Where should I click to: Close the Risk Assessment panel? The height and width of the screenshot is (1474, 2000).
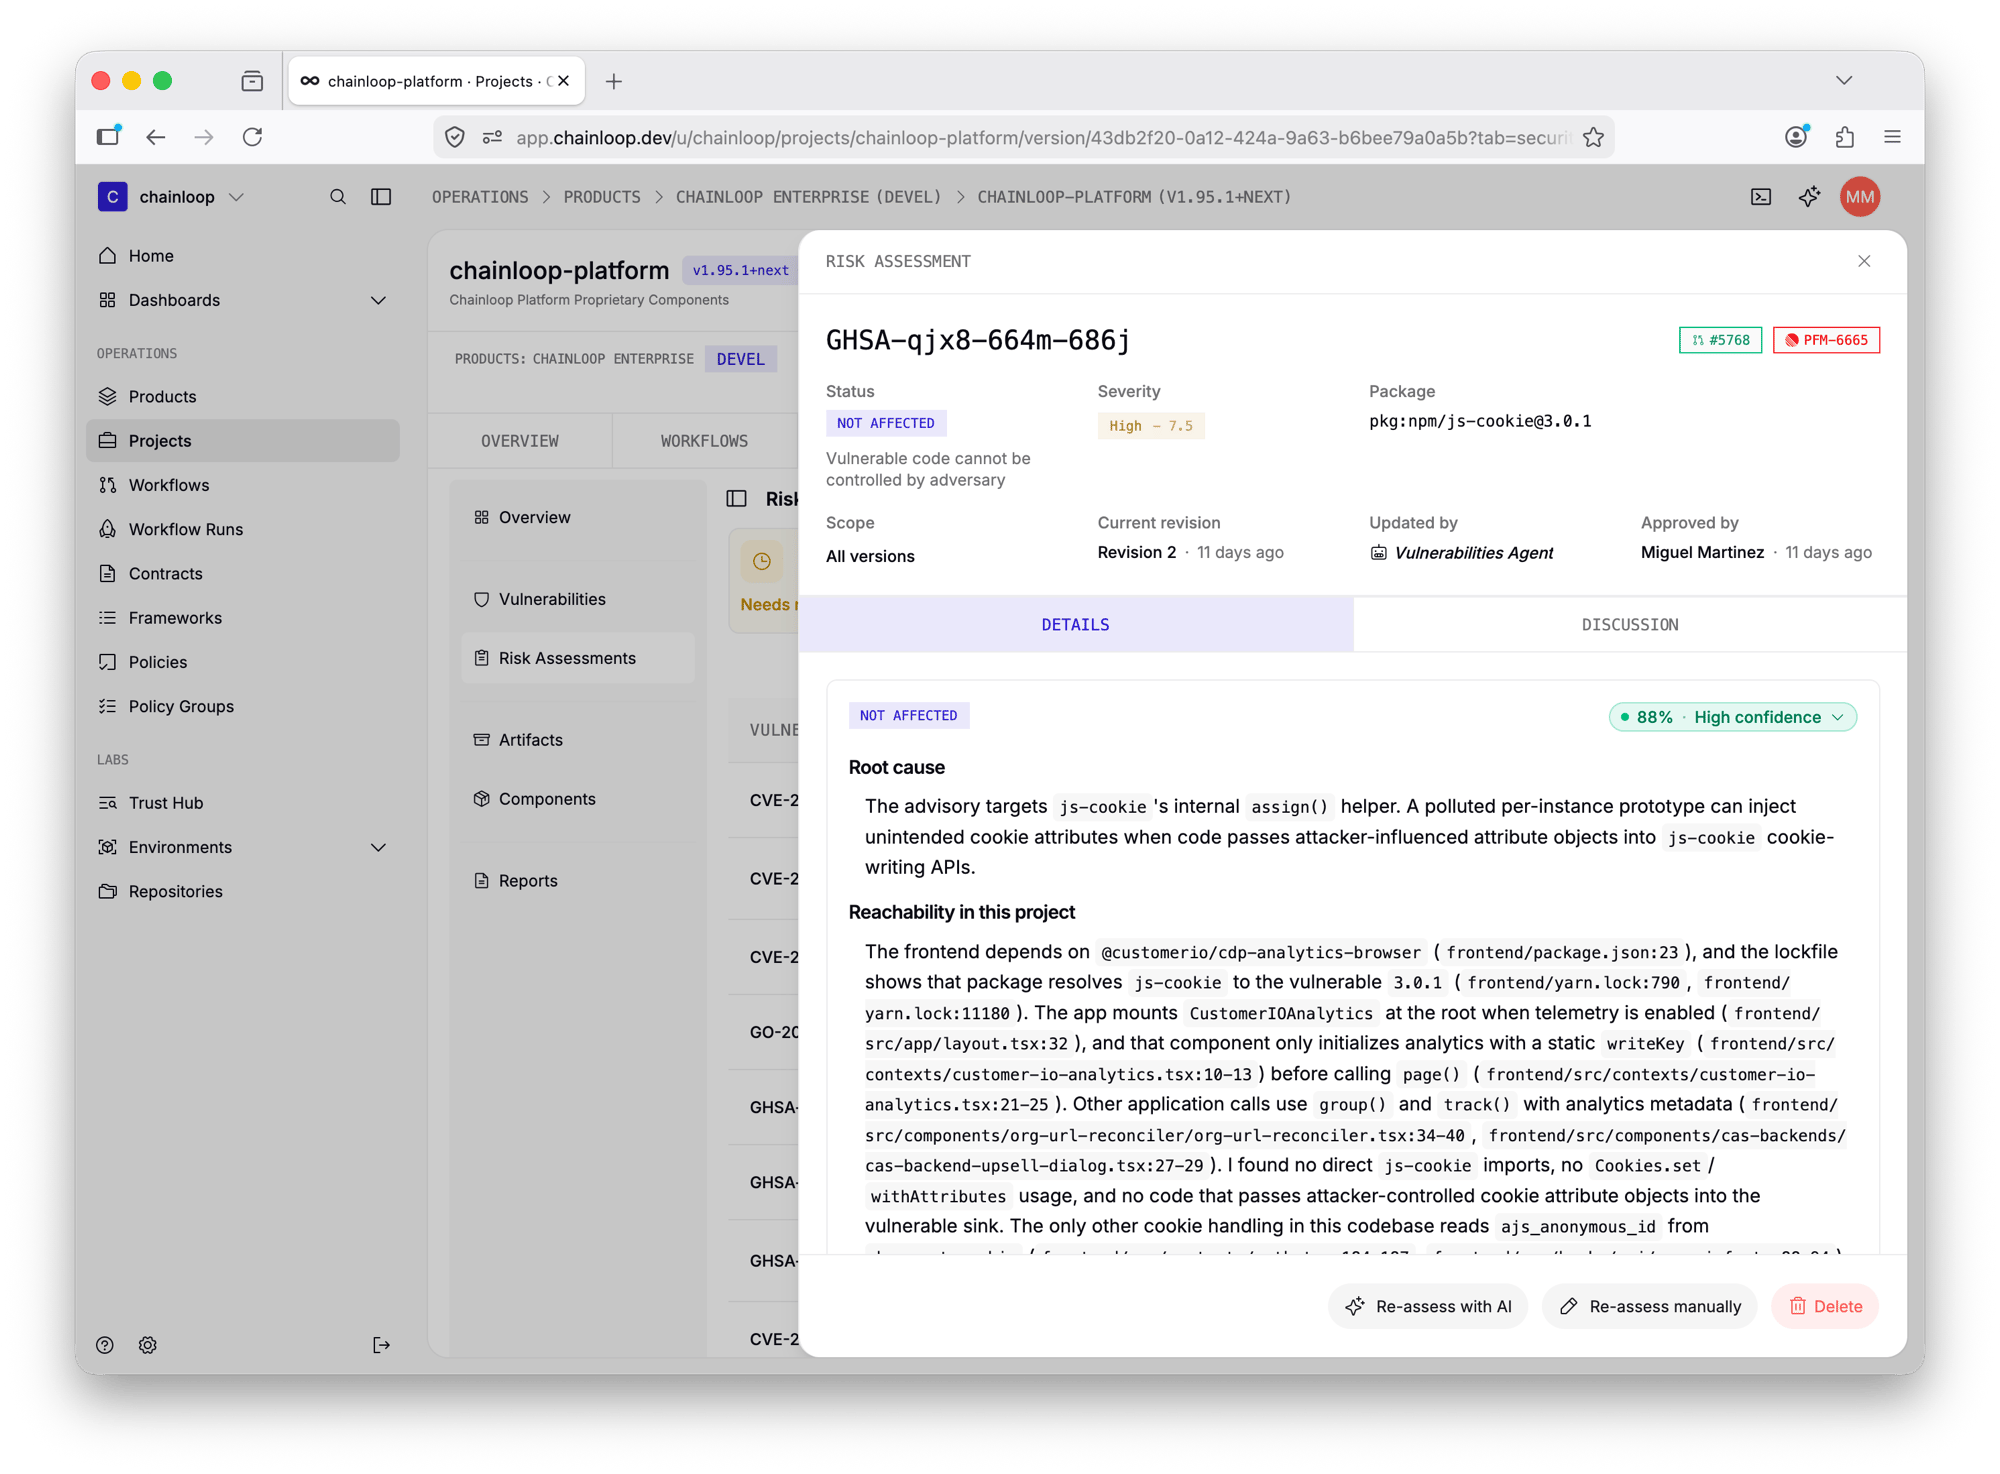pos(1864,261)
